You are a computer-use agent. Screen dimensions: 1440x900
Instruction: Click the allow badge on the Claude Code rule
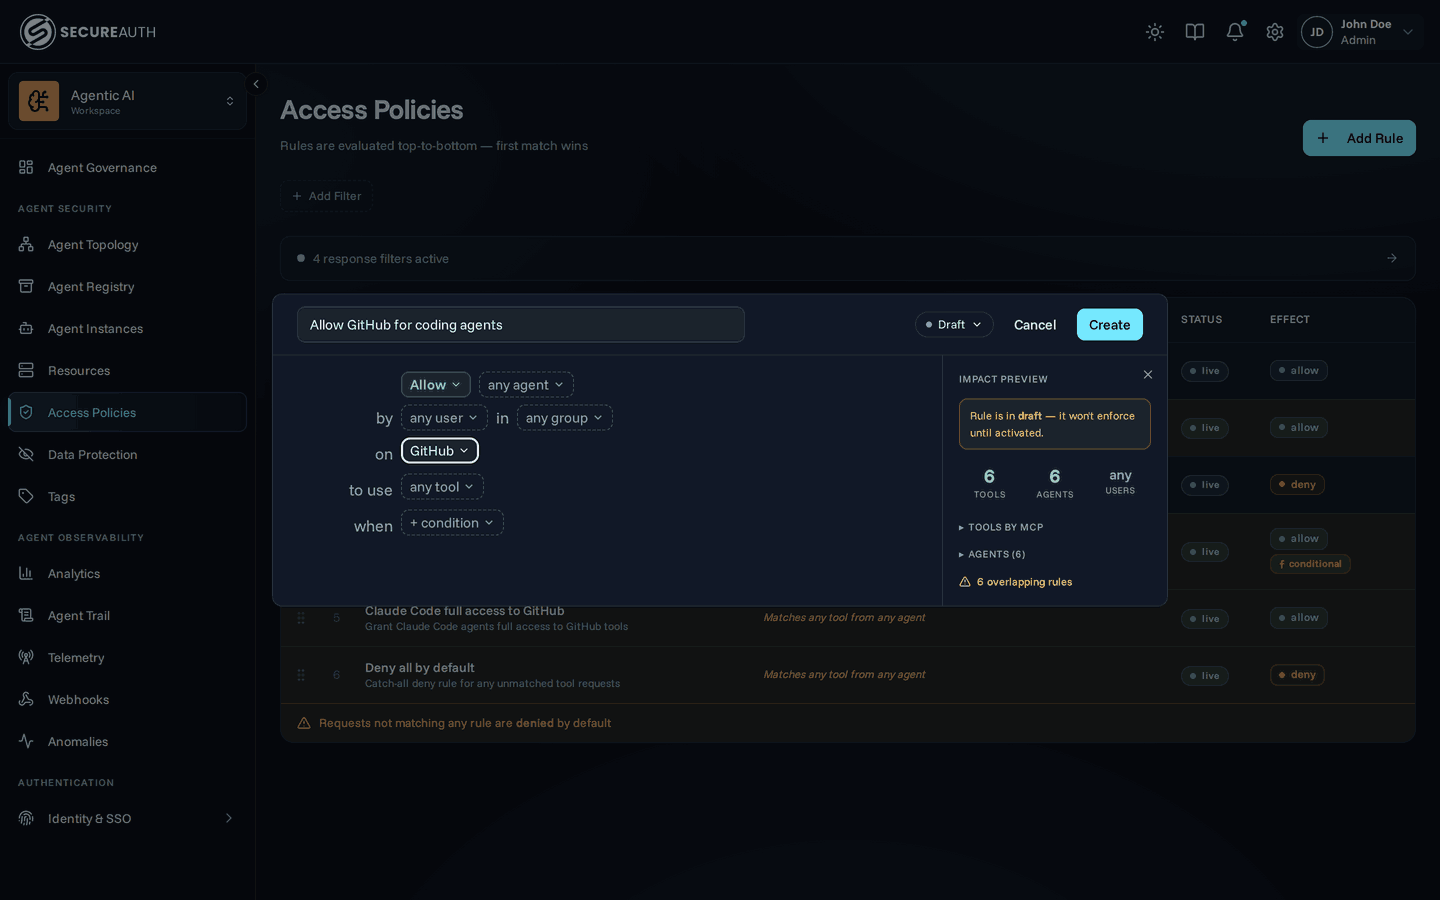(1299, 618)
